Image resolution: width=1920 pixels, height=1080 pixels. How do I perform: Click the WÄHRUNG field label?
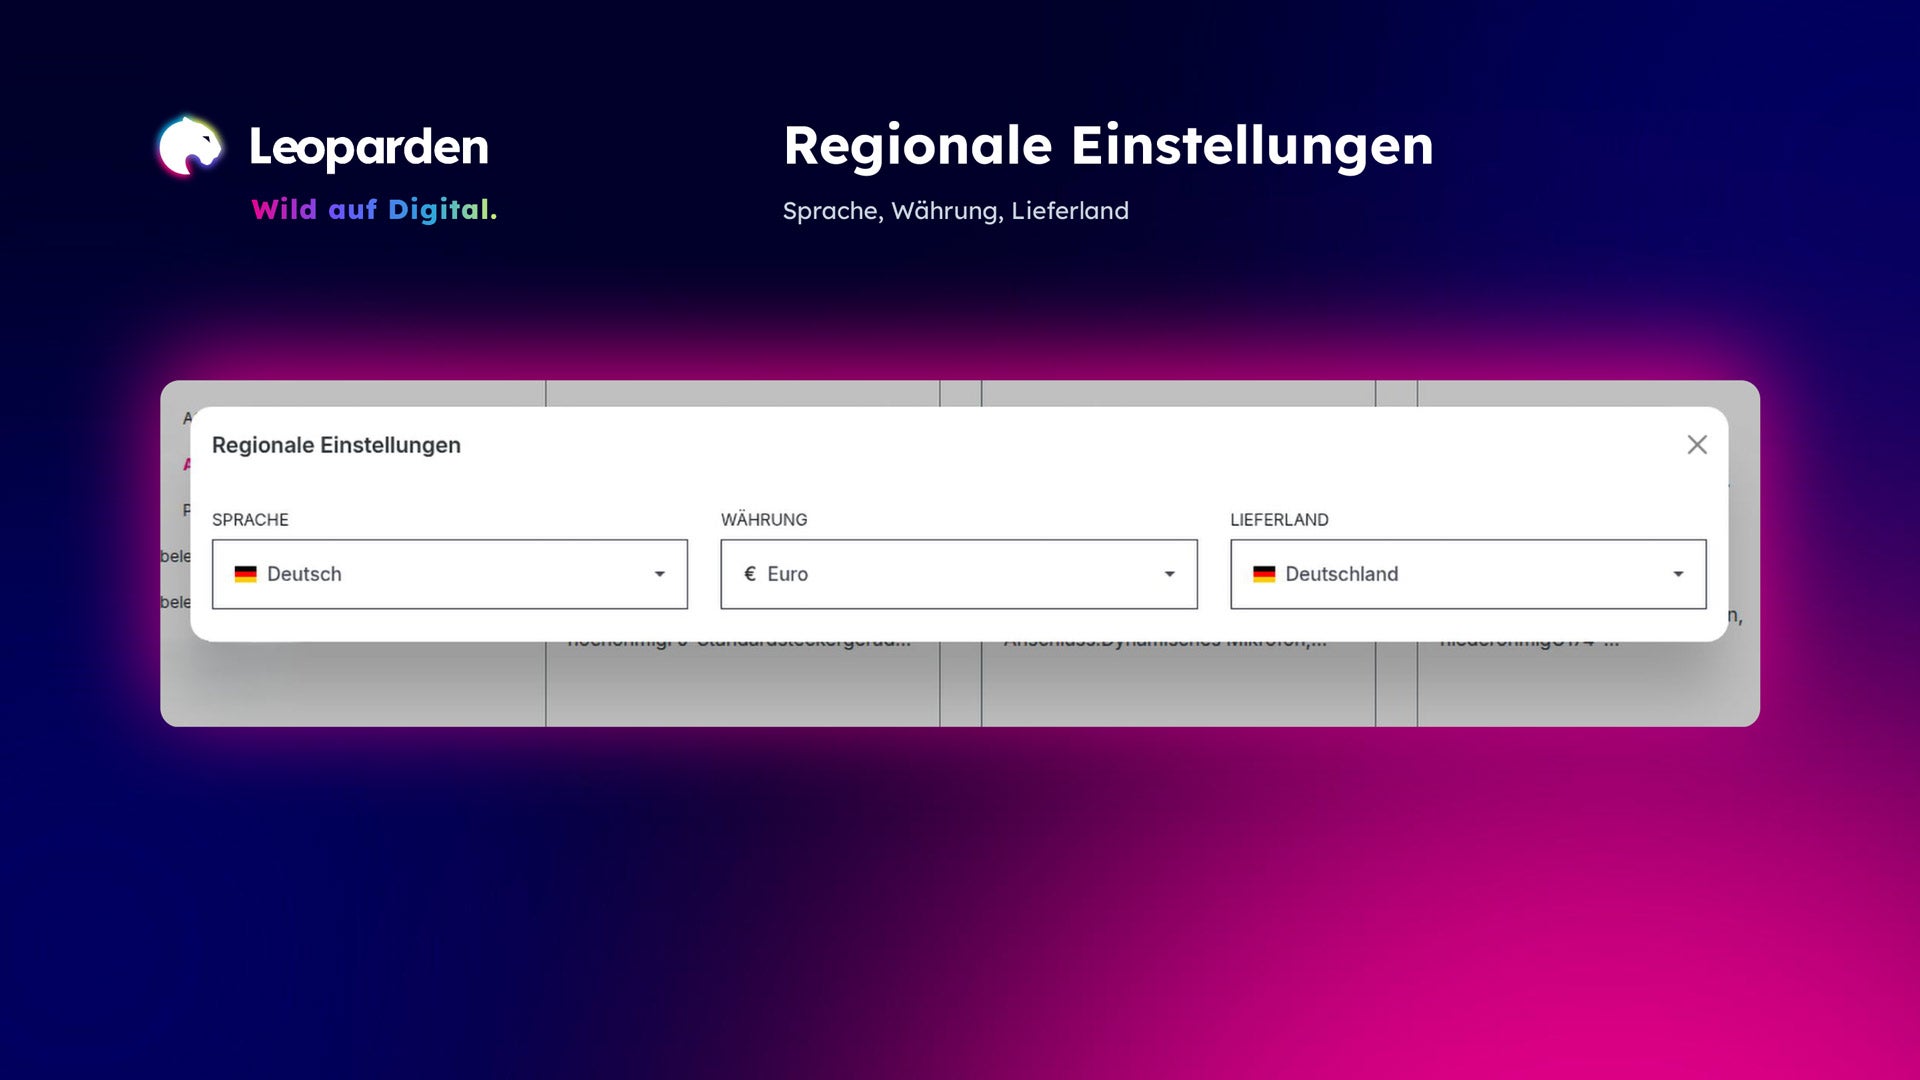[x=764, y=520]
